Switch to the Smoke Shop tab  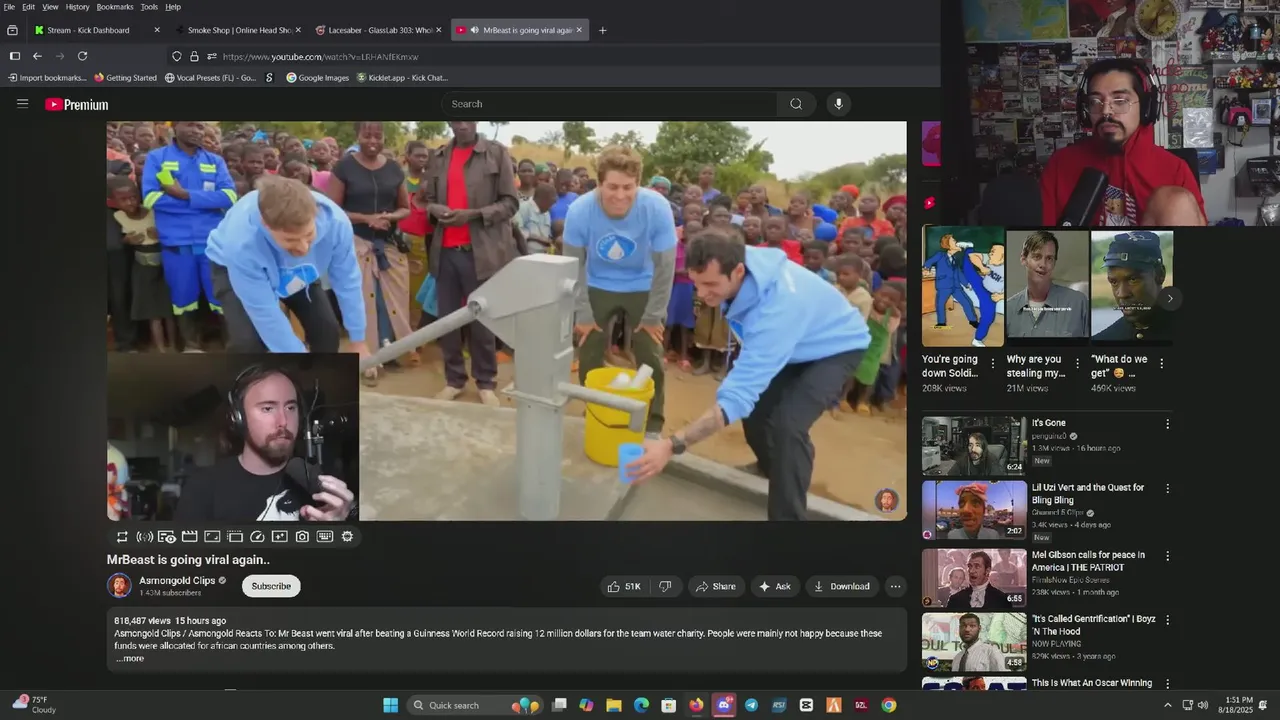[x=238, y=30]
